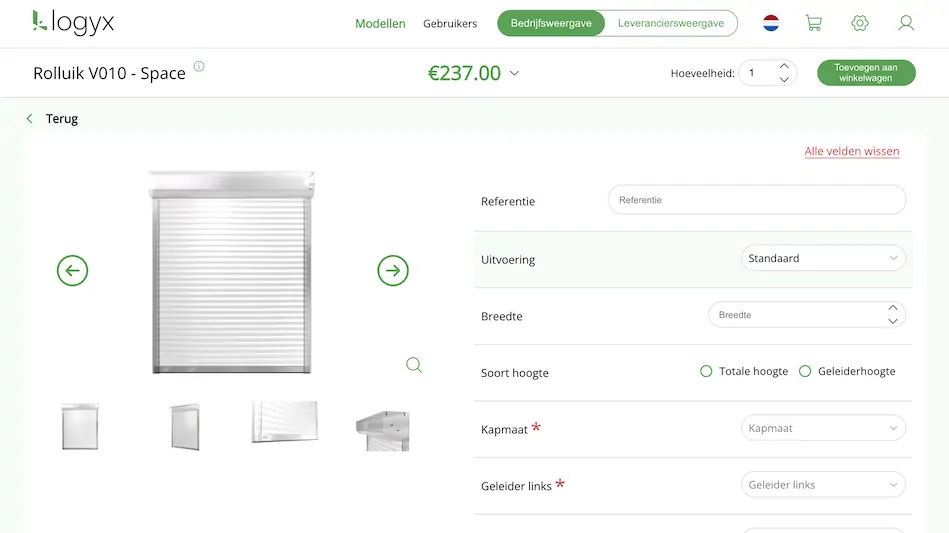This screenshot has width=949, height=533.
Task: Click the info icon beside Rolluik V010 - Space
Action: click(x=199, y=67)
